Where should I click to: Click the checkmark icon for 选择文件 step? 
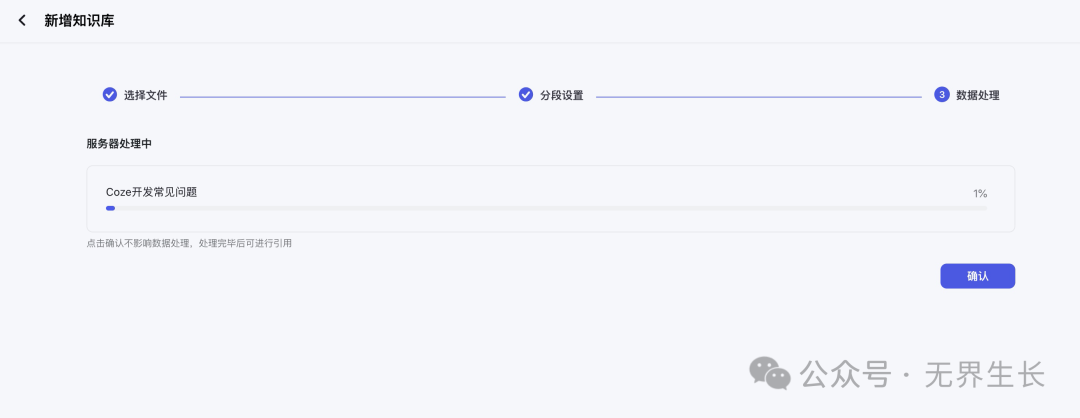click(110, 95)
